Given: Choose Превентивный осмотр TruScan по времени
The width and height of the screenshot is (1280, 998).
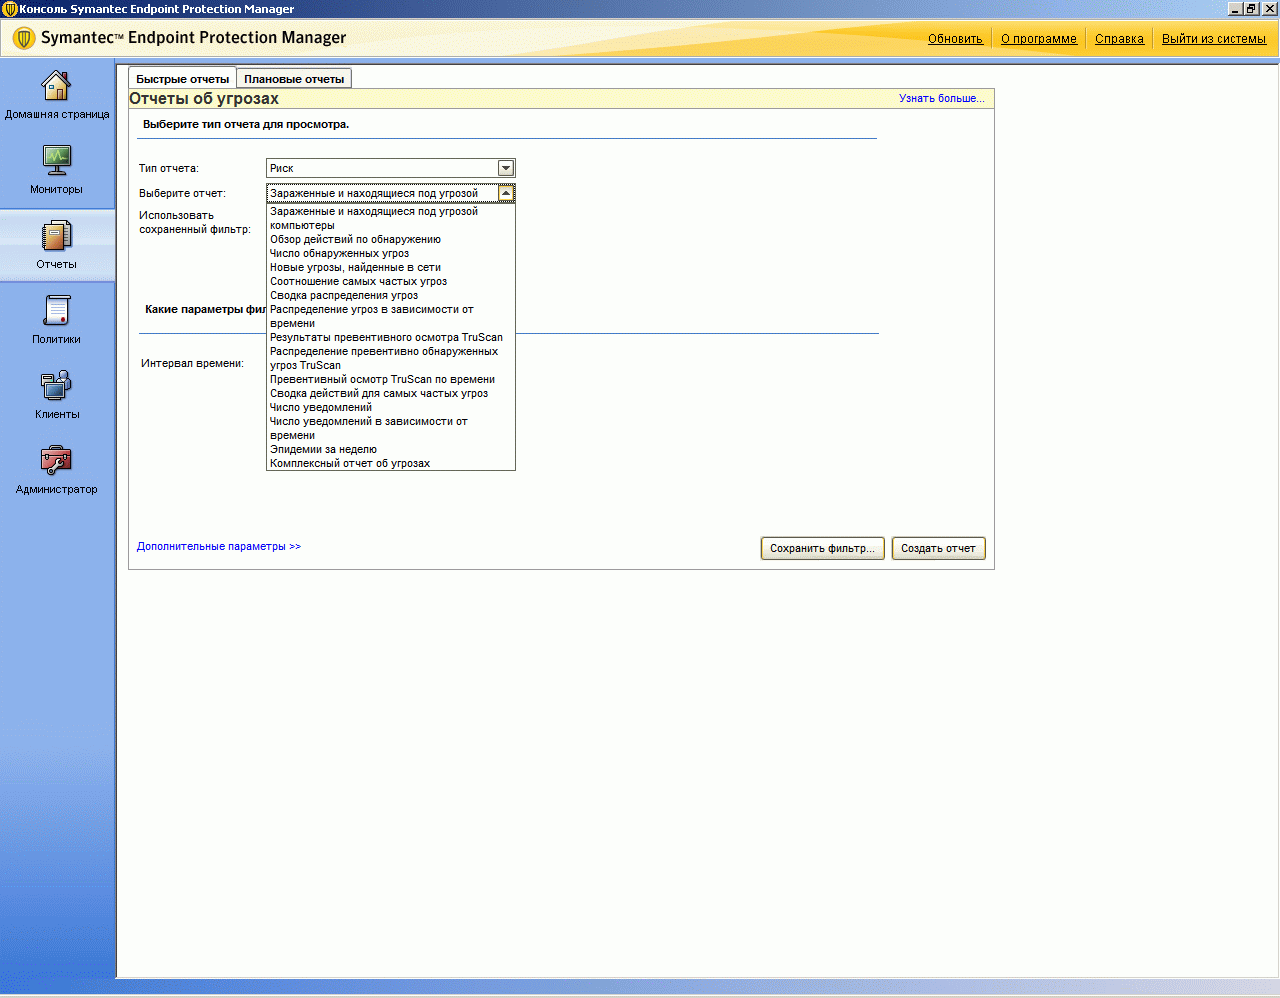Looking at the screenshot, I should (x=391, y=379).
